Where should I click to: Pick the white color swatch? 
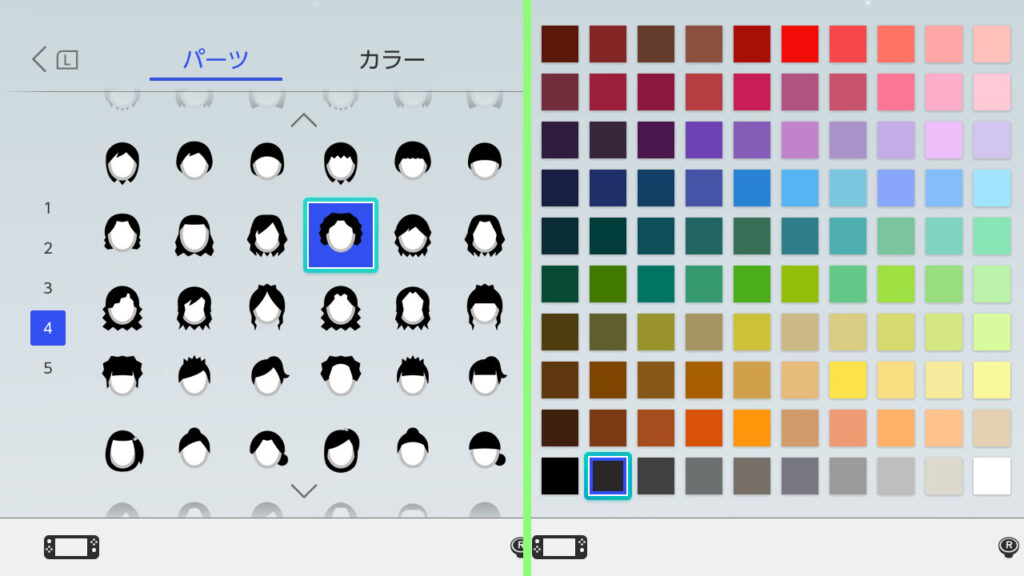coord(991,476)
